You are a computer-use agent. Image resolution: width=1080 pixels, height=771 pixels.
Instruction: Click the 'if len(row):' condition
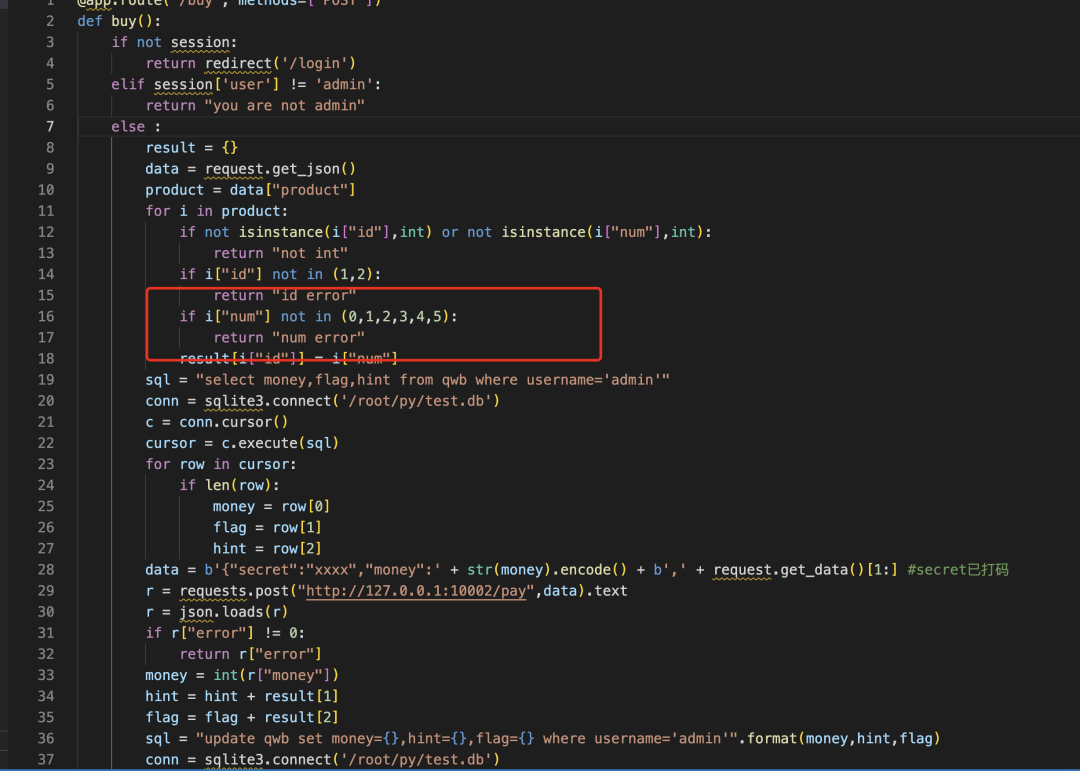click(x=229, y=485)
